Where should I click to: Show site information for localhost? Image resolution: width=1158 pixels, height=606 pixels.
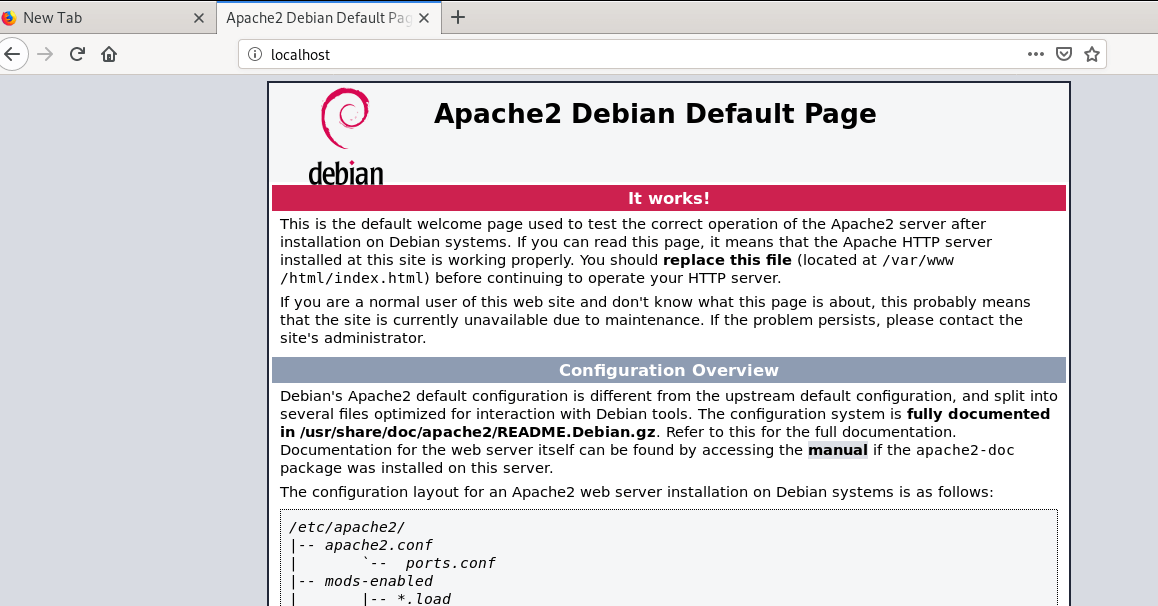254,54
